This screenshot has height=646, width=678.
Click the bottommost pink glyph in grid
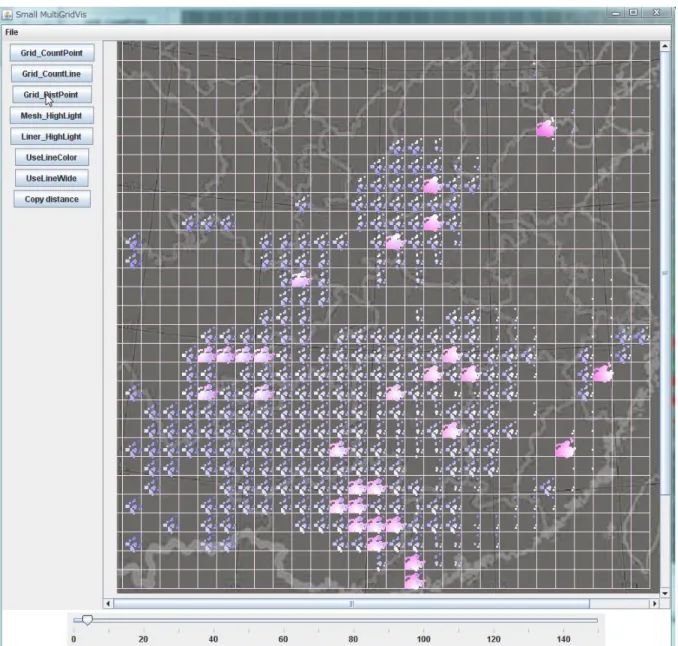(x=414, y=581)
